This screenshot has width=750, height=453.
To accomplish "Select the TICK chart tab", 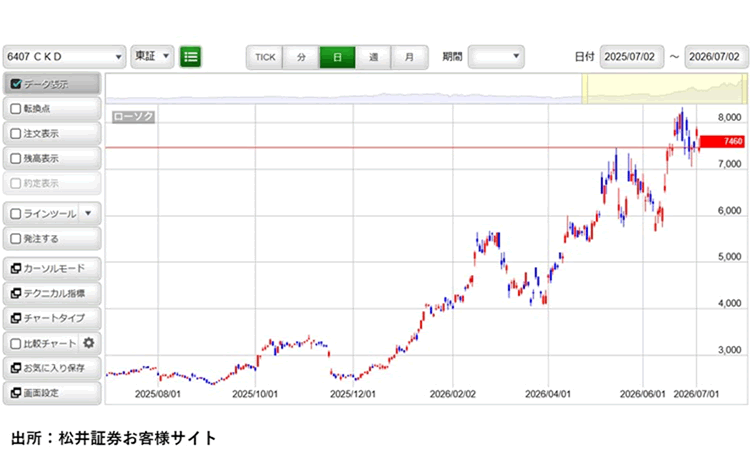I will (x=265, y=57).
